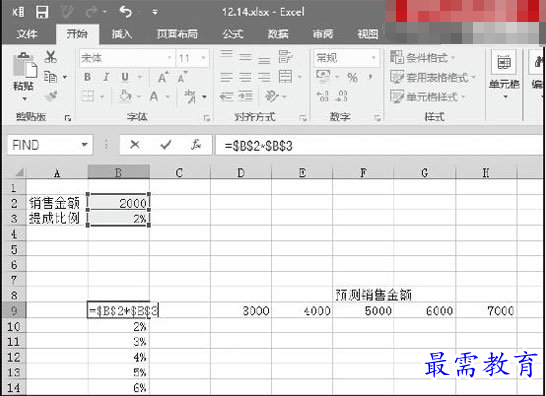The image size is (546, 396).
Task: Open the 对齐方式 dialog launcher
Action: point(303,118)
